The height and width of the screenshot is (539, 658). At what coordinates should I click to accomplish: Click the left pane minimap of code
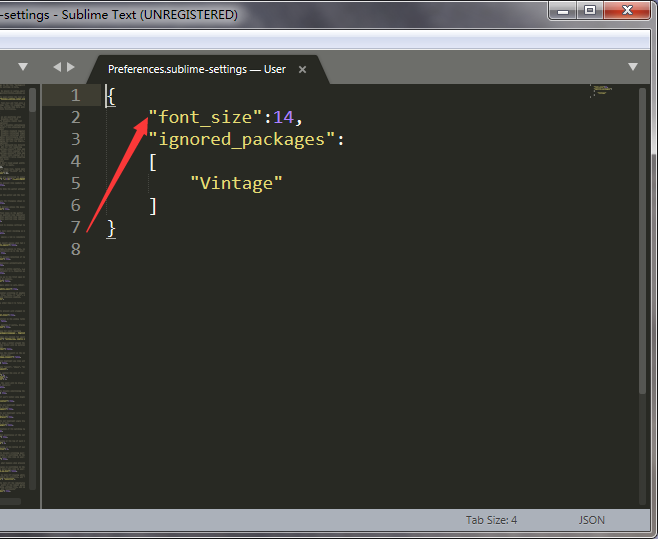click(13, 288)
